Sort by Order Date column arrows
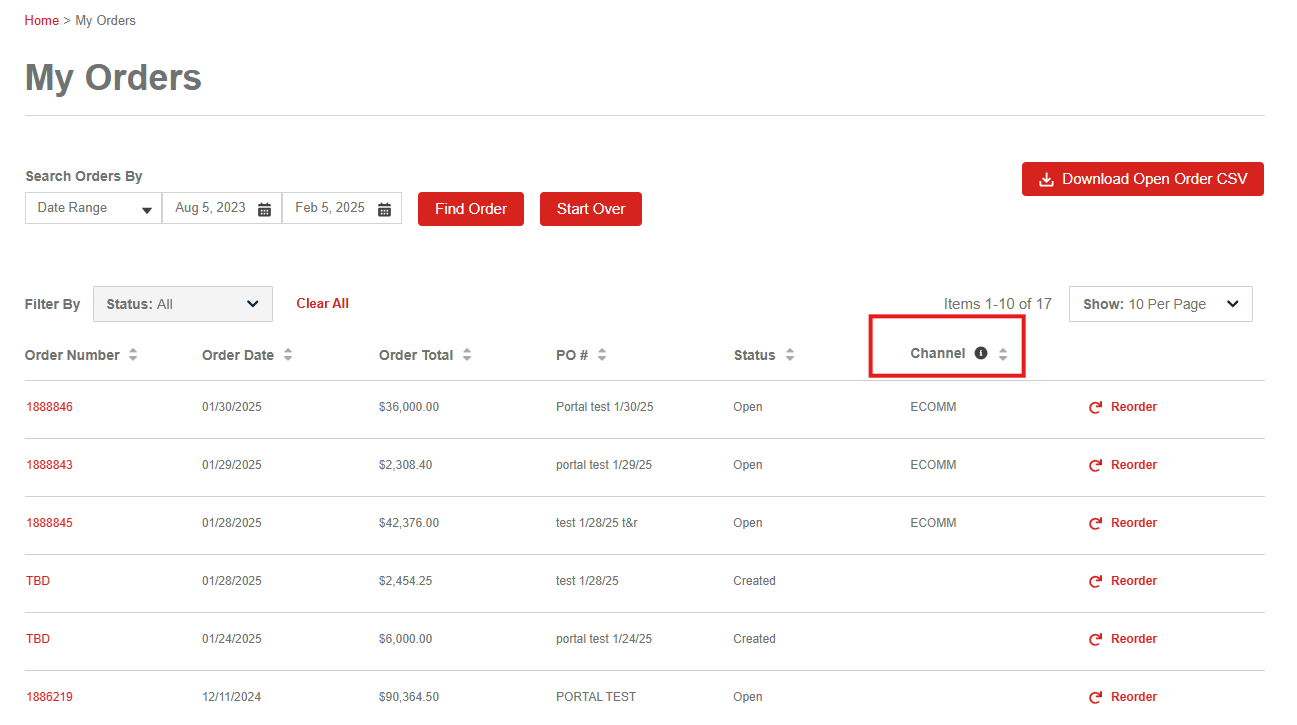Screen dimensions: 1297x725 tap(288, 355)
